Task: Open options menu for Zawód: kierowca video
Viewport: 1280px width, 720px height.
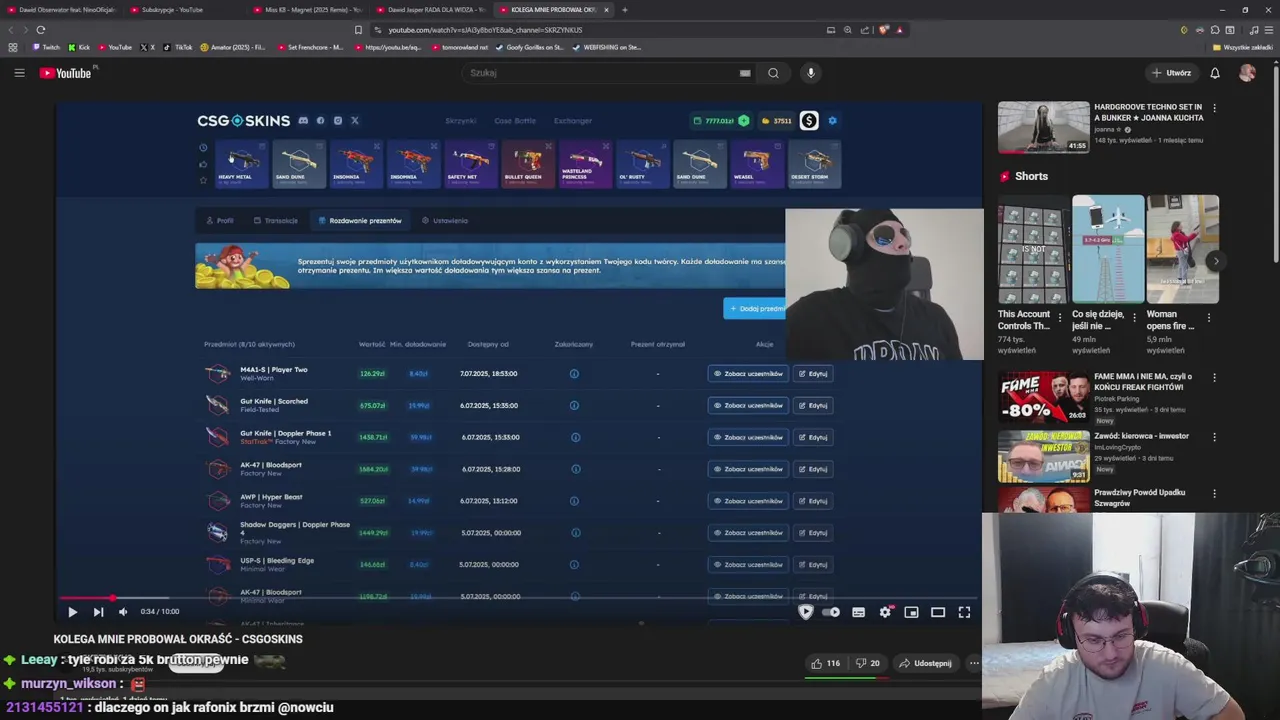Action: (x=1214, y=437)
